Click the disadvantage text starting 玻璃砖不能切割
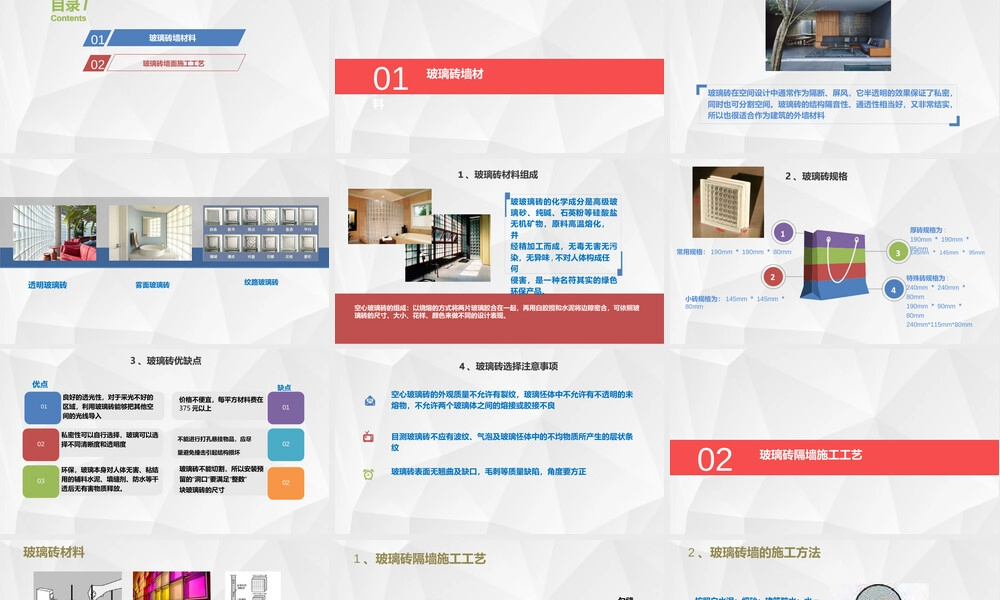 [221, 479]
